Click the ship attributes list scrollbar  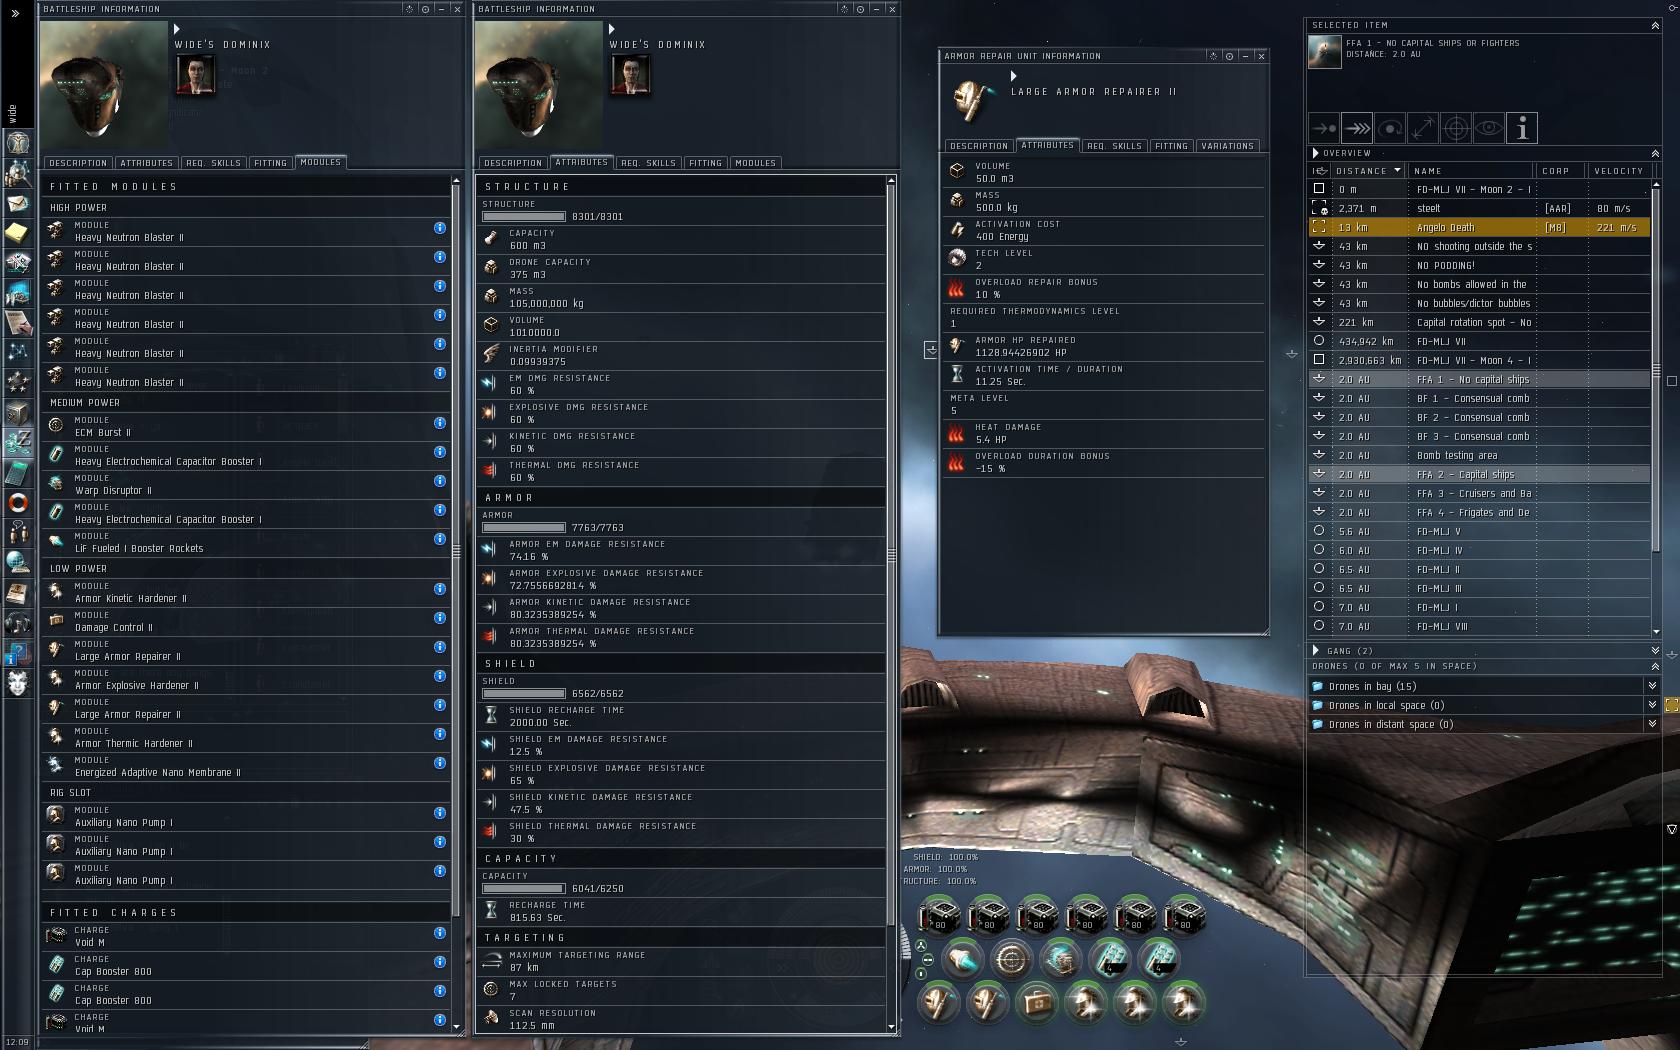tap(891, 555)
